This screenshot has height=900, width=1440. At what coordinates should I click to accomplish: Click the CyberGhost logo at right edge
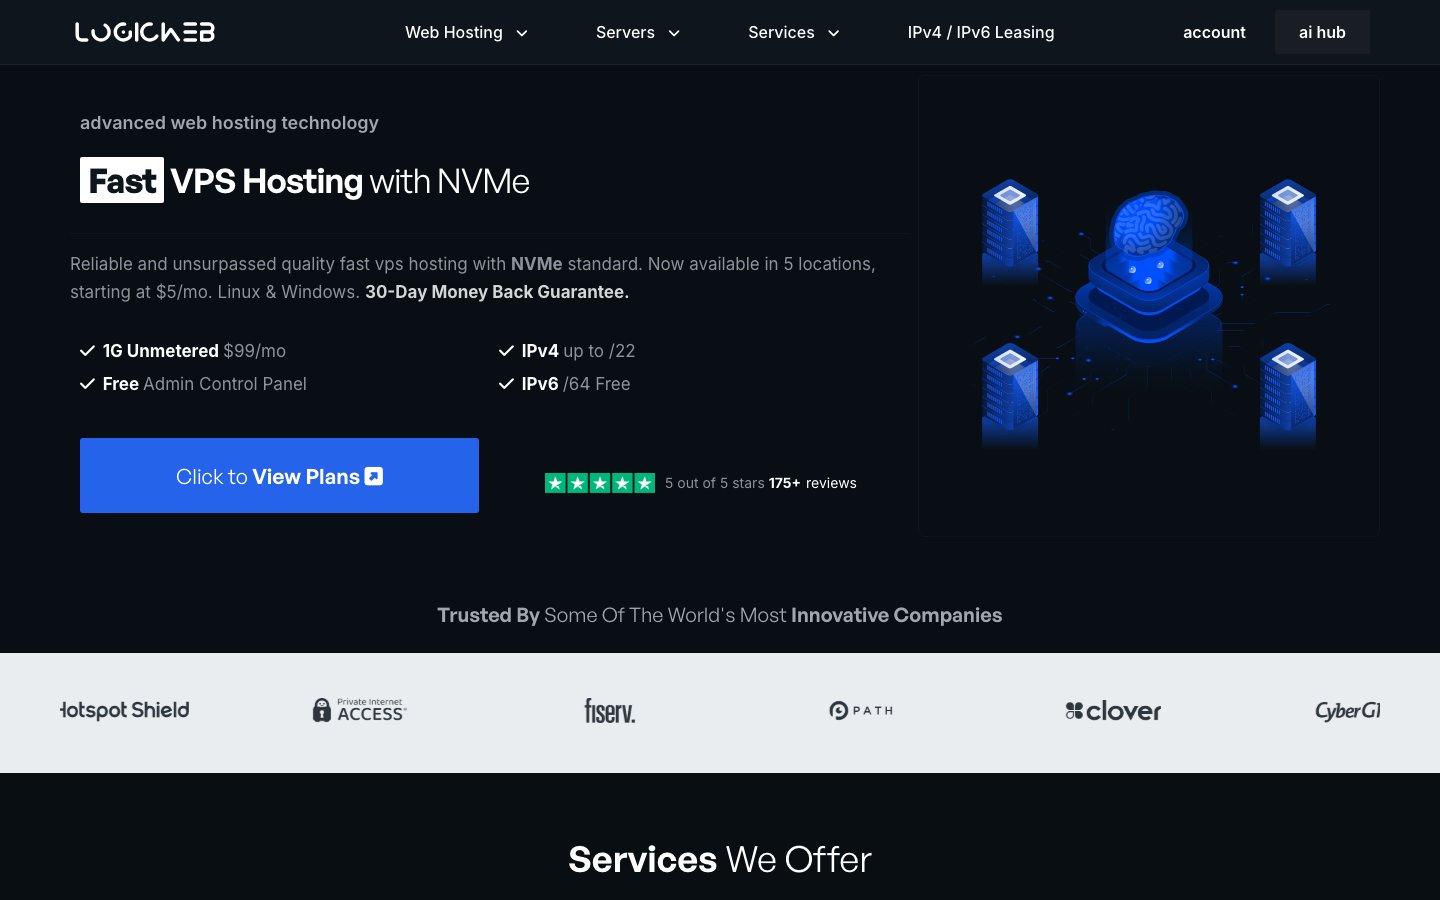[1348, 711]
